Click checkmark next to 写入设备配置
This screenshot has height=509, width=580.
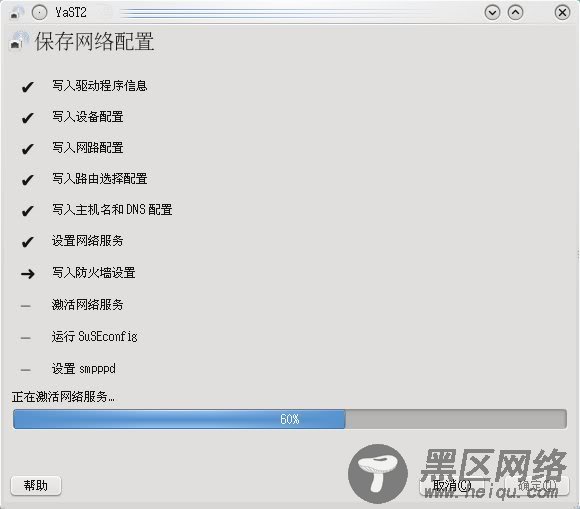[x=27, y=118]
